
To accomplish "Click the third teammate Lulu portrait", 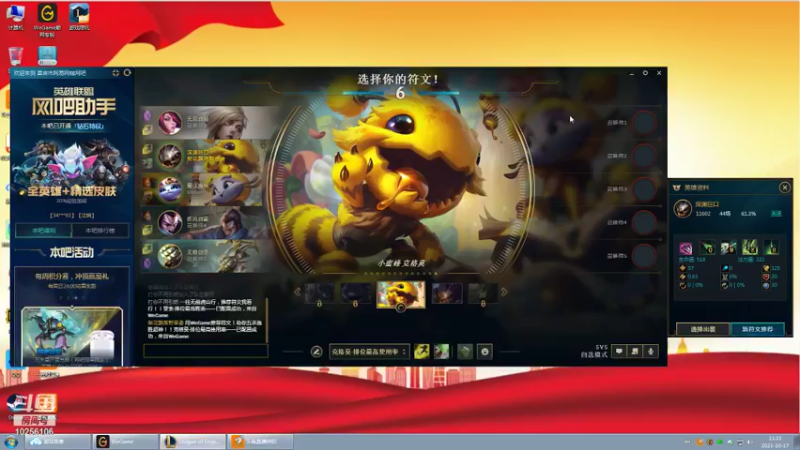I will [x=169, y=189].
